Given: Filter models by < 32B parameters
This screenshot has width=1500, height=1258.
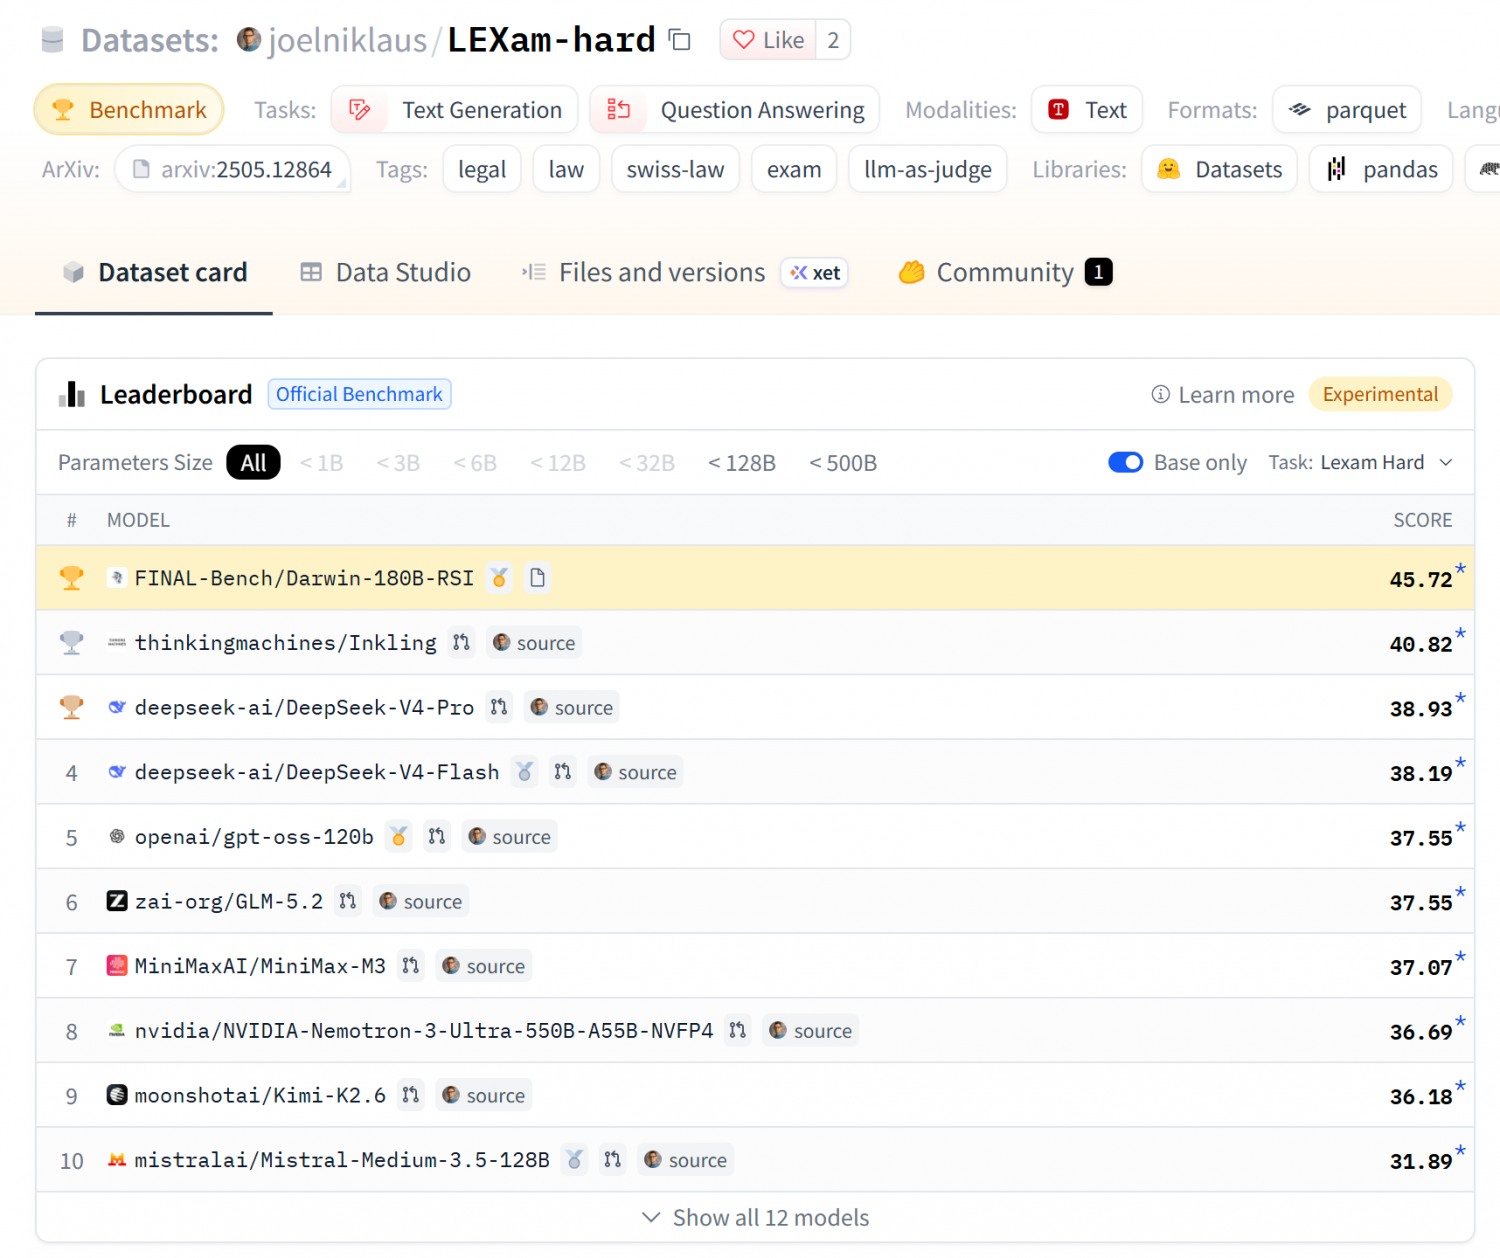Looking at the screenshot, I should click(x=647, y=463).
